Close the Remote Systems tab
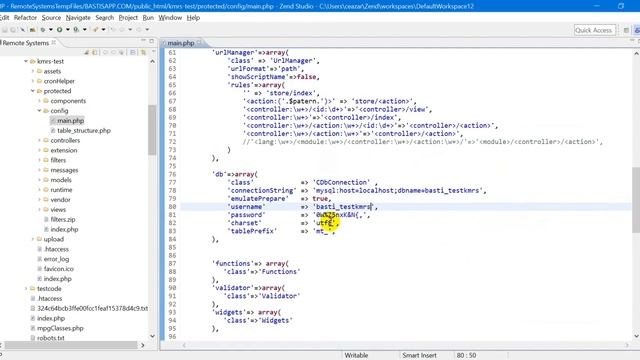 53,42
